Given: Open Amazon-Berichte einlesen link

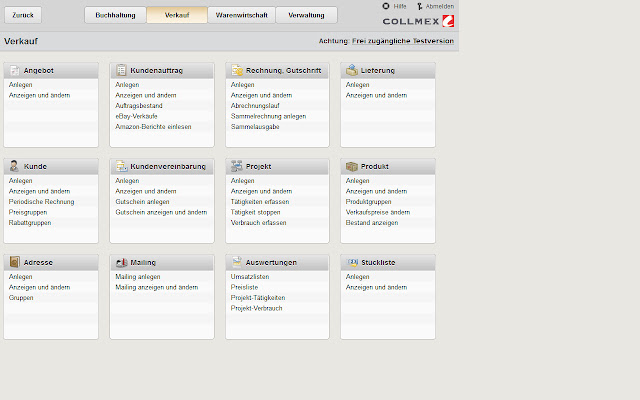Looking at the screenshot, I should 153,127.
